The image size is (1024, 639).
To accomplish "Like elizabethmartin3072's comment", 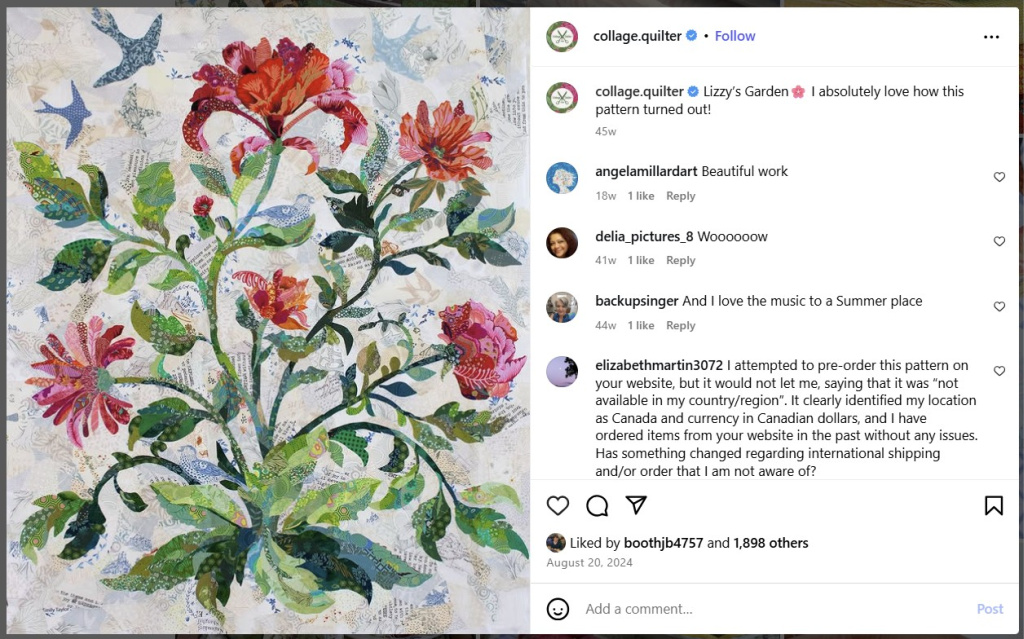I will point(999,370).
